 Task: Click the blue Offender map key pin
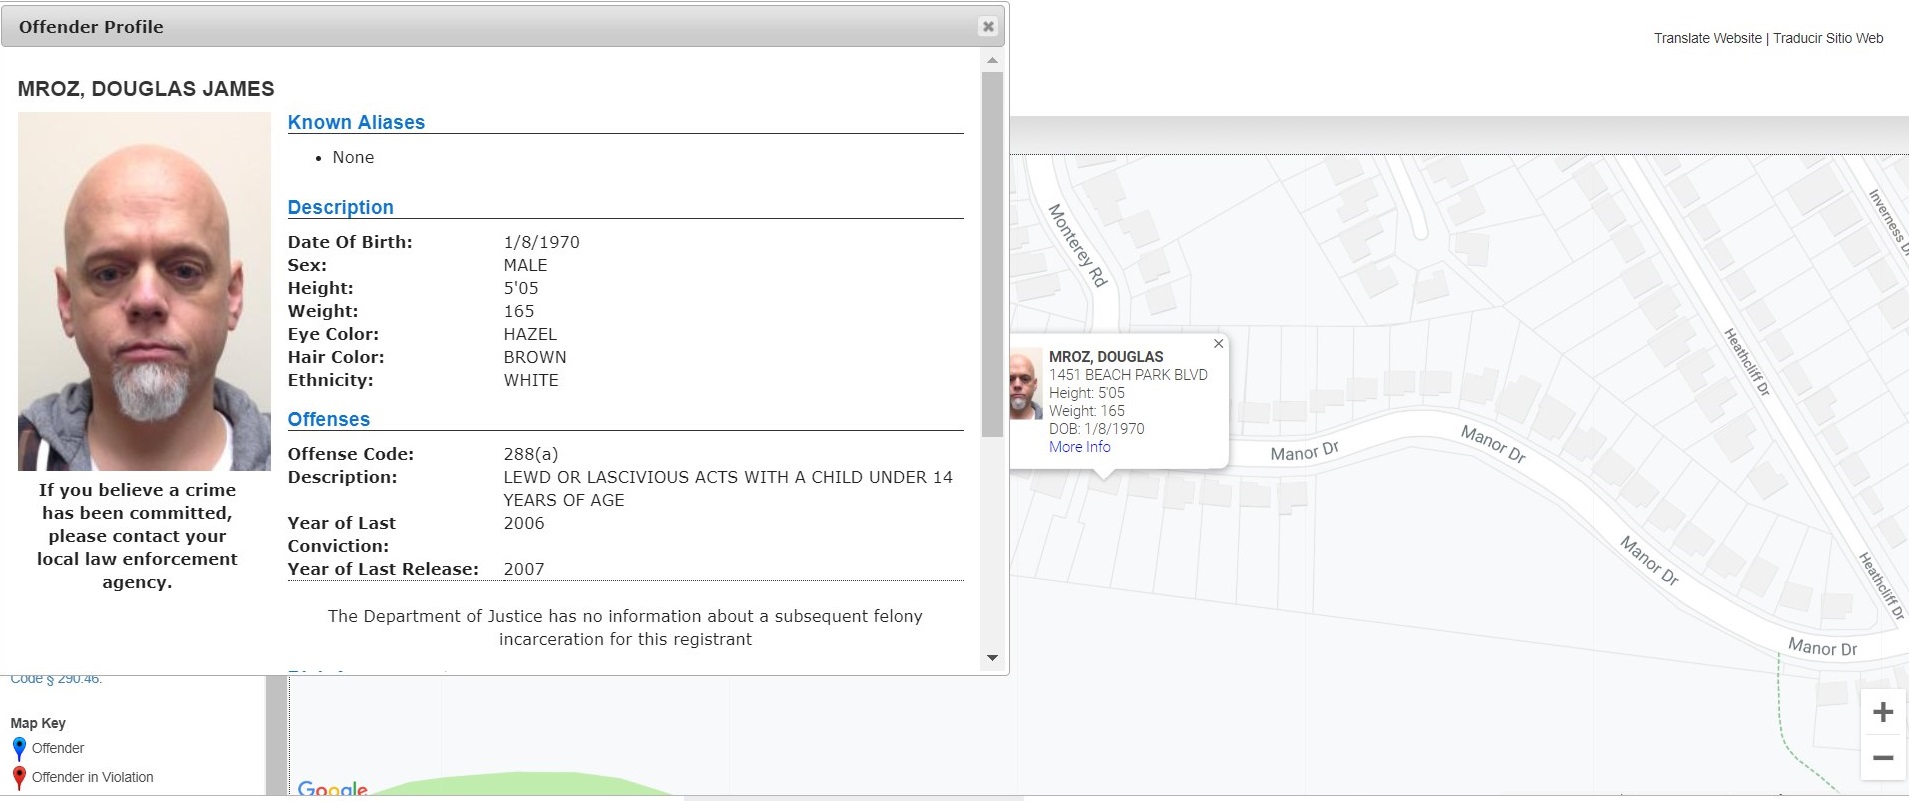[x=19, y=748]
